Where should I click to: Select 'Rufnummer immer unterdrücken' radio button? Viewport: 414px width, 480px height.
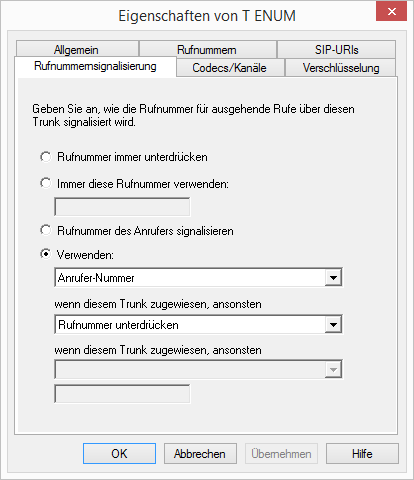(46, 157)
